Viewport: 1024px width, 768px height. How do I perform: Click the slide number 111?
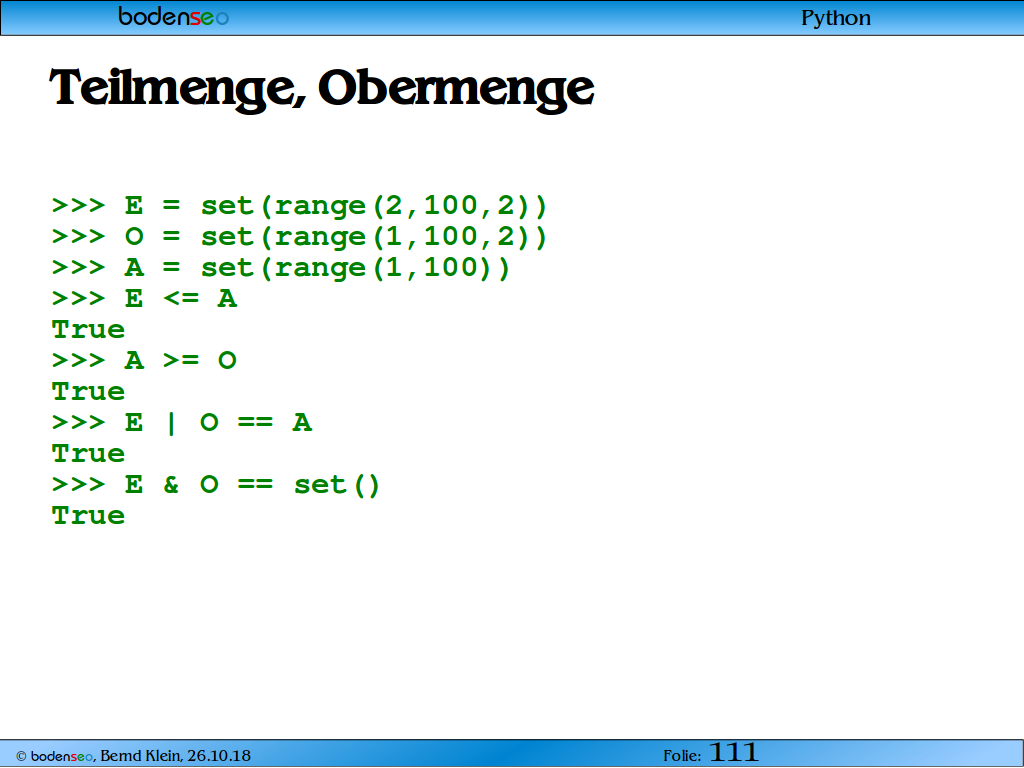(734, 752)
